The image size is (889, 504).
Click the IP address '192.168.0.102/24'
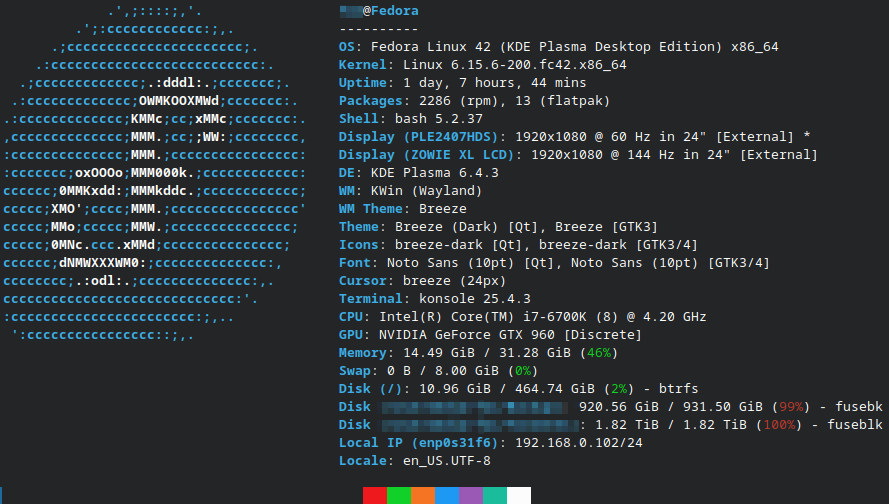tap(579, 443)
